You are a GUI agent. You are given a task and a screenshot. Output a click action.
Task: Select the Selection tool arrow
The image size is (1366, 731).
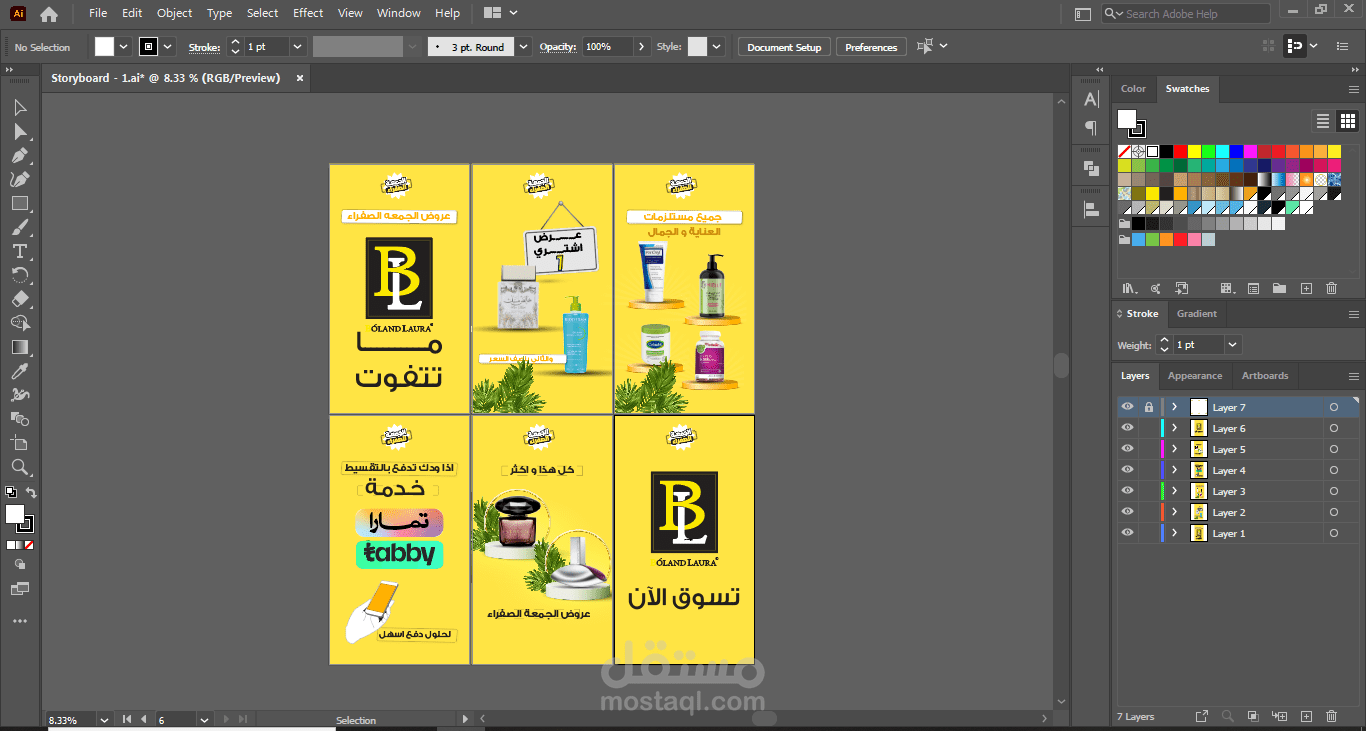[20, 107]
